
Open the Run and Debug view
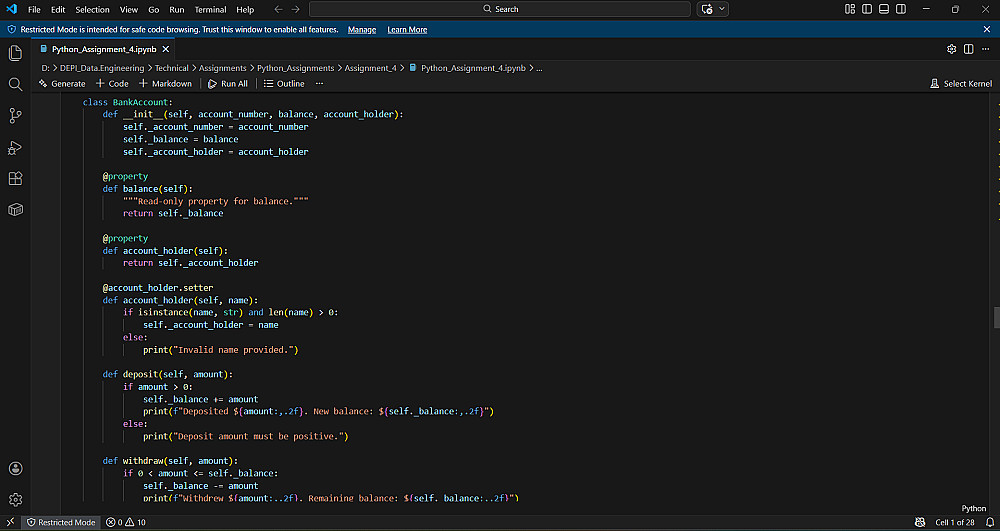15,147
